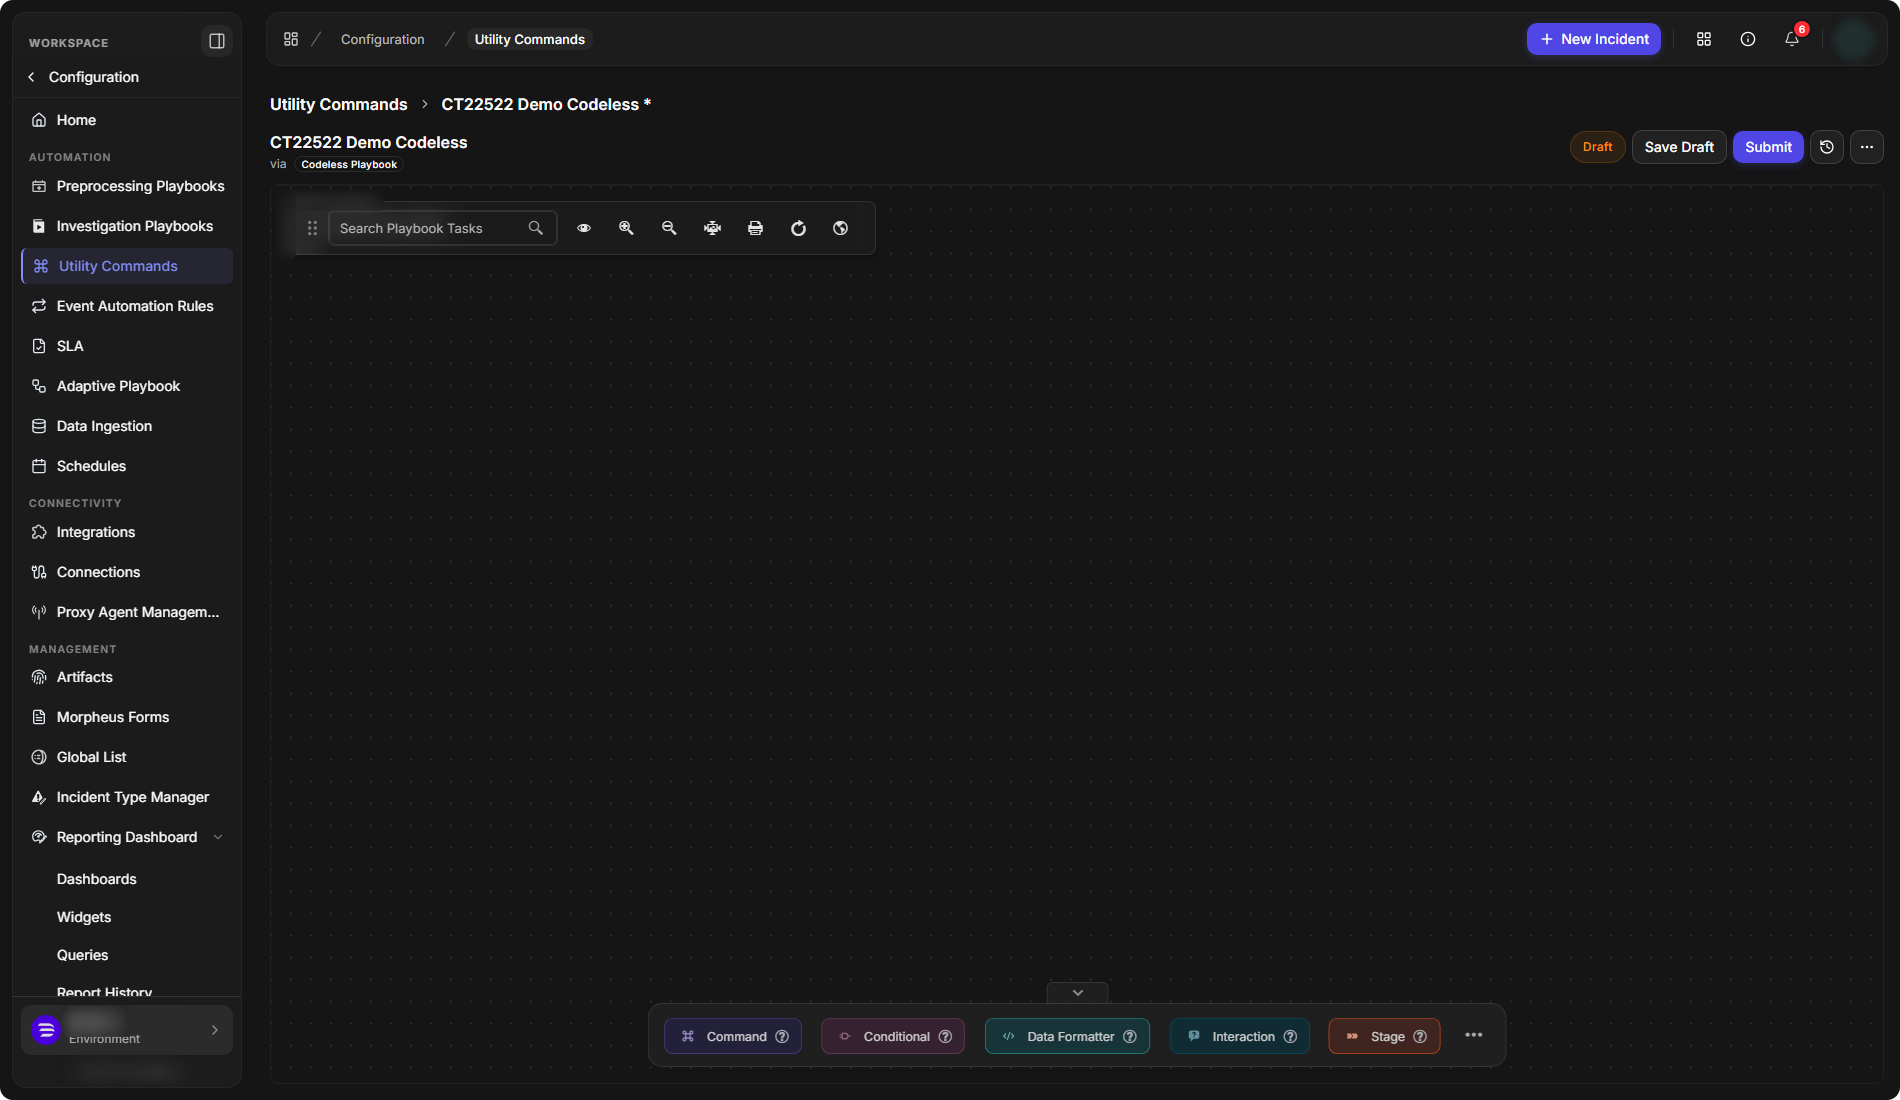Click the globe icon in the canvas toolbar

pos(841,228)
